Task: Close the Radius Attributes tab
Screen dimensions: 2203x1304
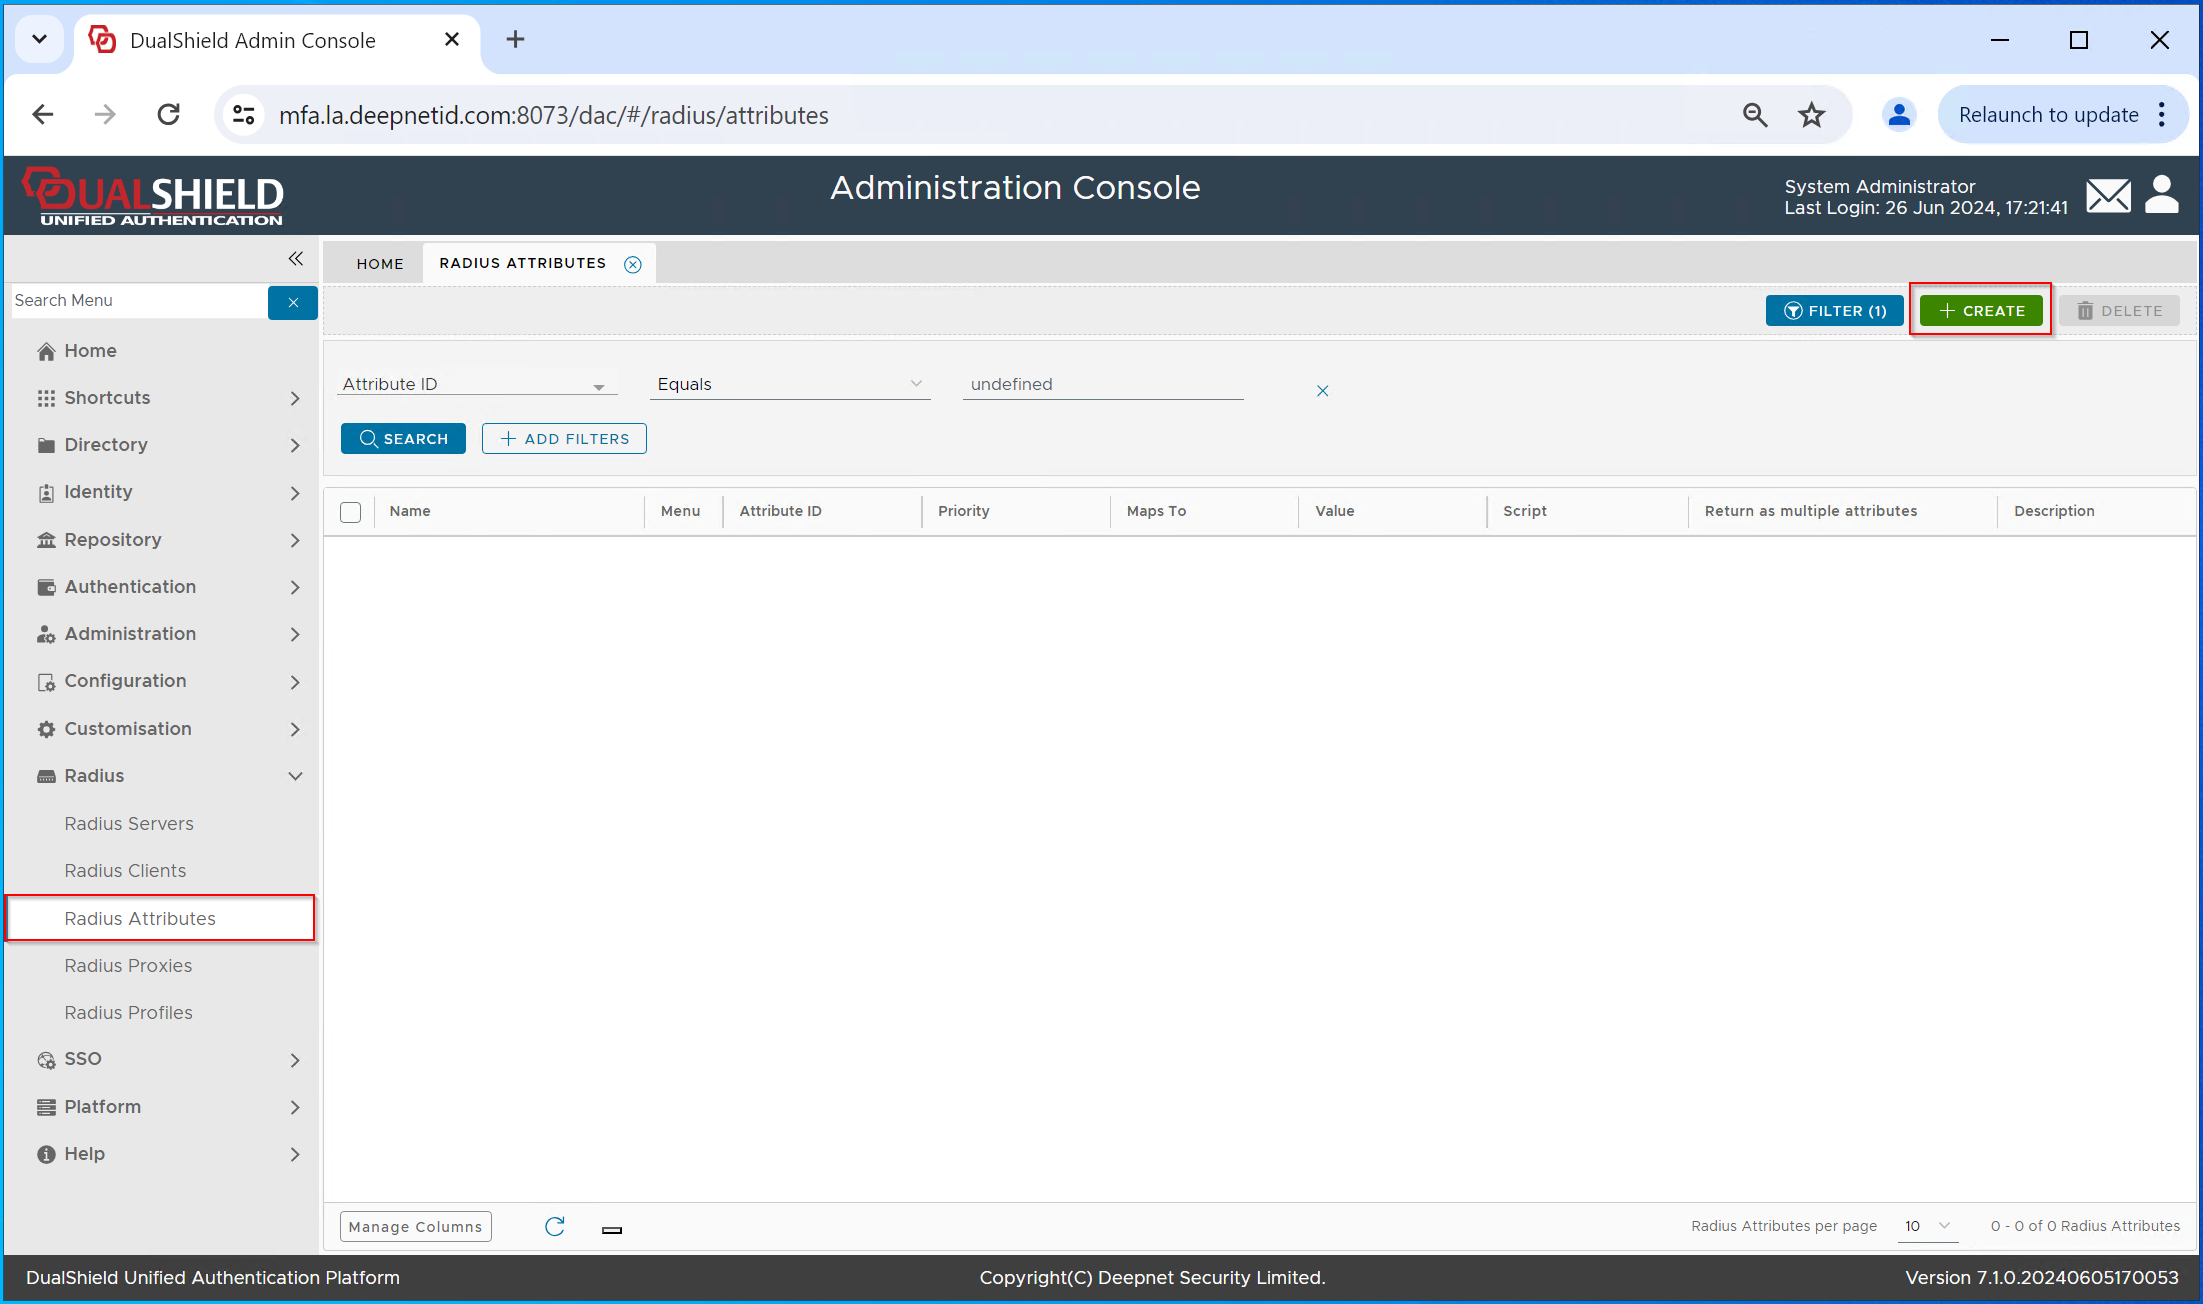Action: click(633, 264)
